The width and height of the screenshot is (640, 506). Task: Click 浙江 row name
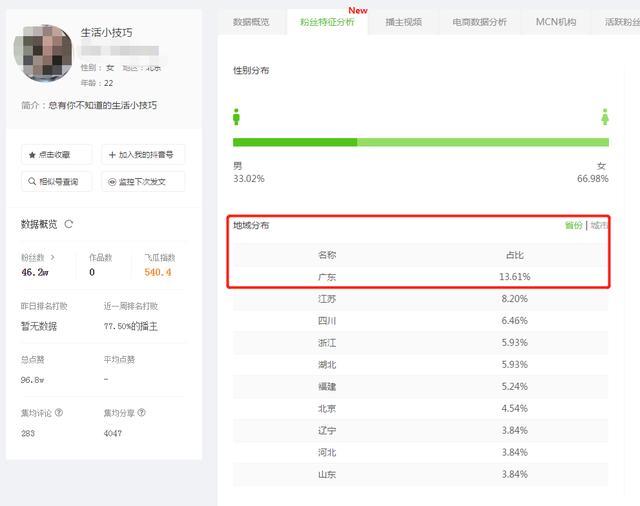[x=327, y=343]
